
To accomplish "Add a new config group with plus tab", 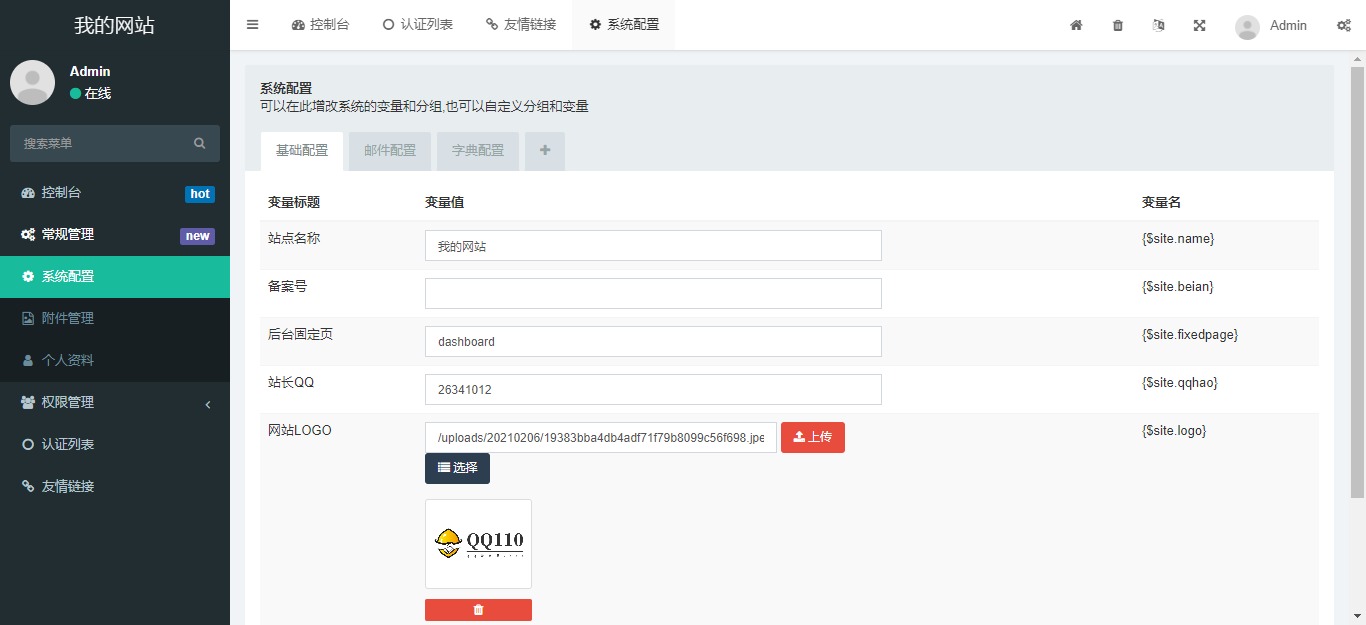I will click(x=545, y=151).
